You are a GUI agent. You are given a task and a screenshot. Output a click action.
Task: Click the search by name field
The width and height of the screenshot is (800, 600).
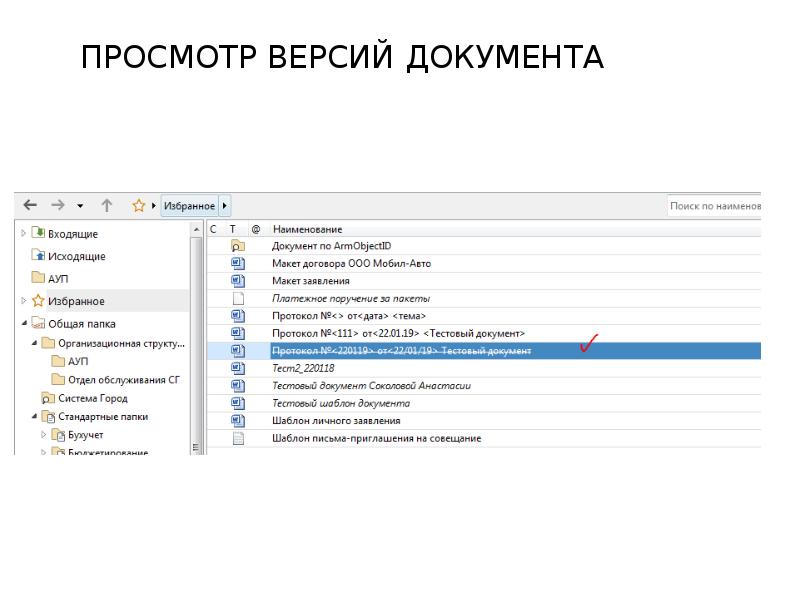714,206
